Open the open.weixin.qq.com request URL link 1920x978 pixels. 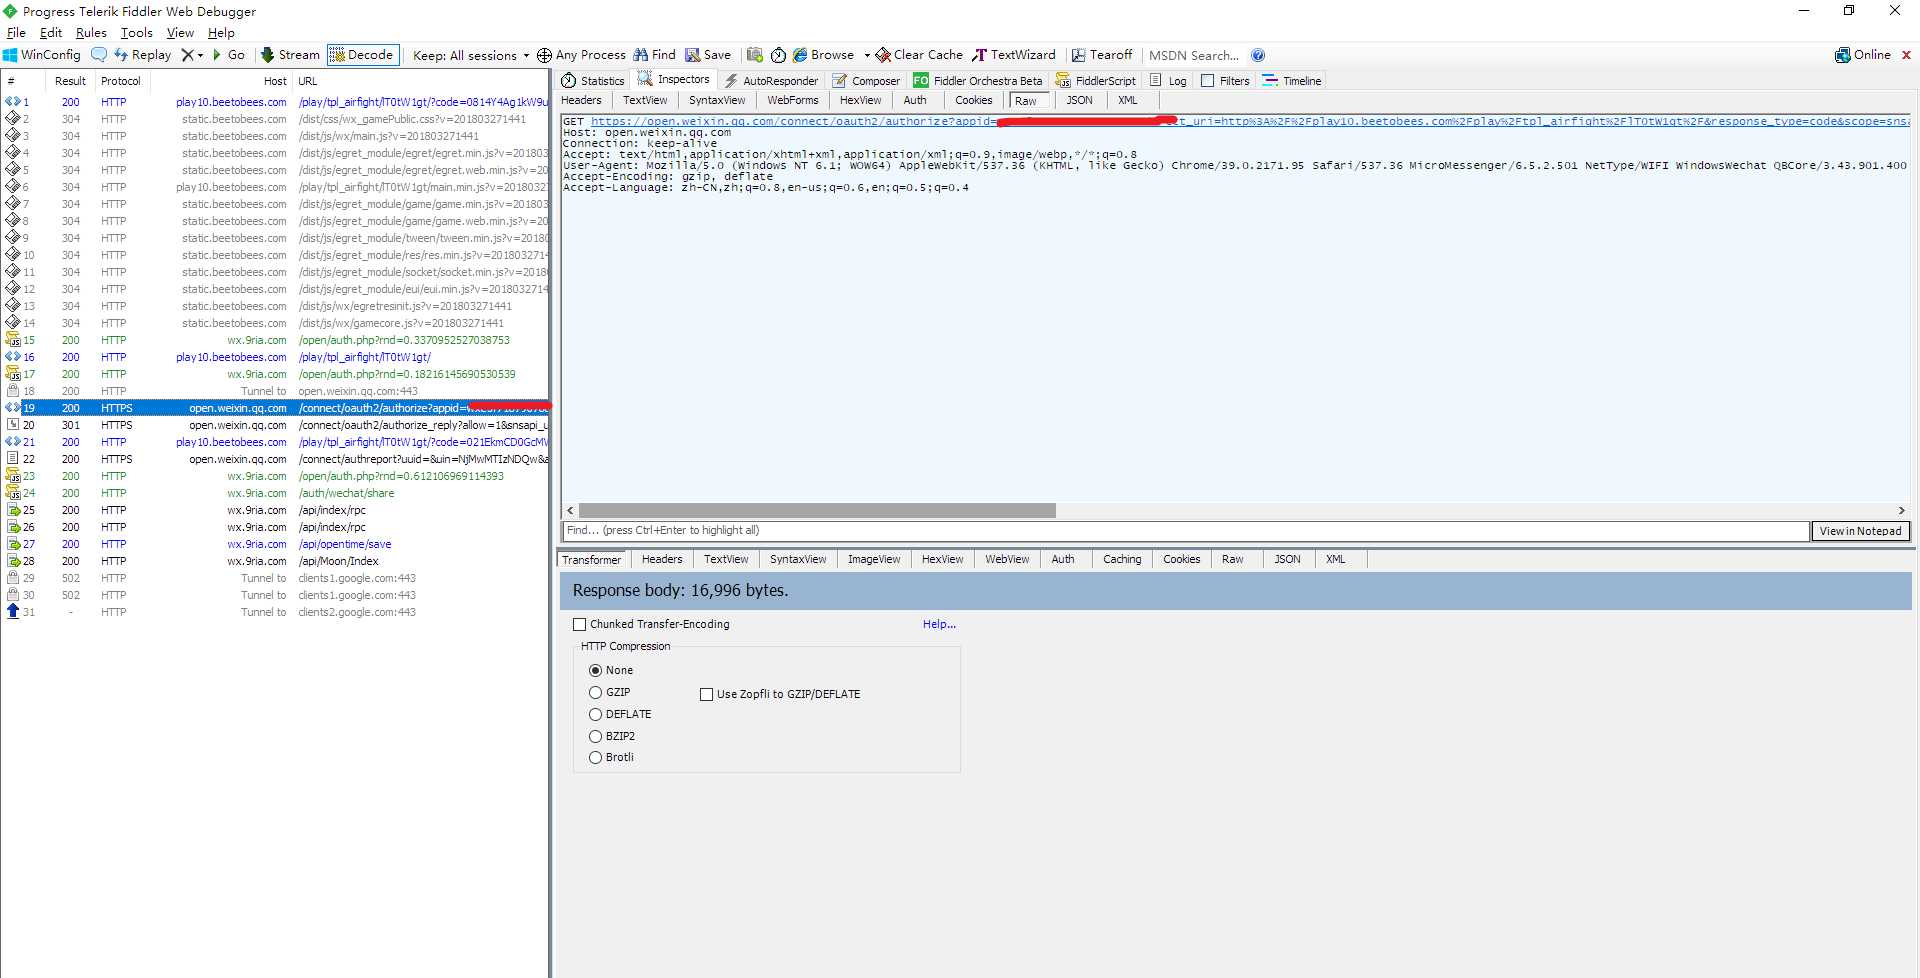1250,121
